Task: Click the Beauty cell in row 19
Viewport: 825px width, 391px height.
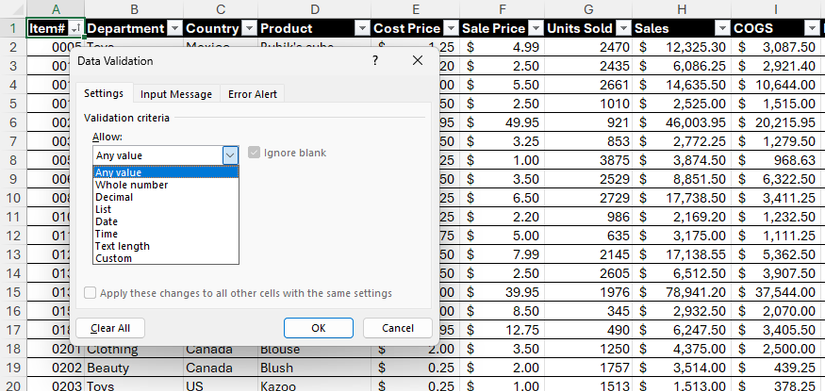Action: pyautogui.click(x=134, y=367)
